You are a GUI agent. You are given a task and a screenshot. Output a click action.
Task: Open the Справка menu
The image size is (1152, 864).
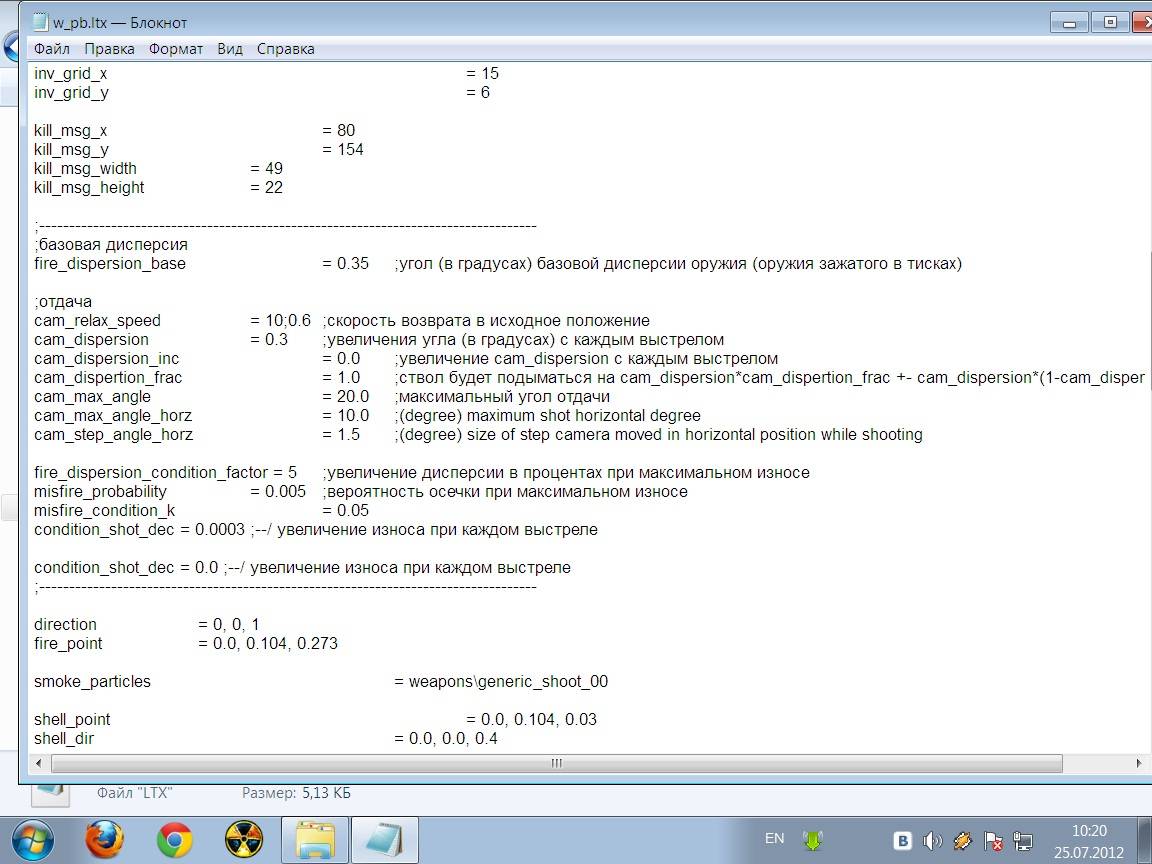coord(285,49)
